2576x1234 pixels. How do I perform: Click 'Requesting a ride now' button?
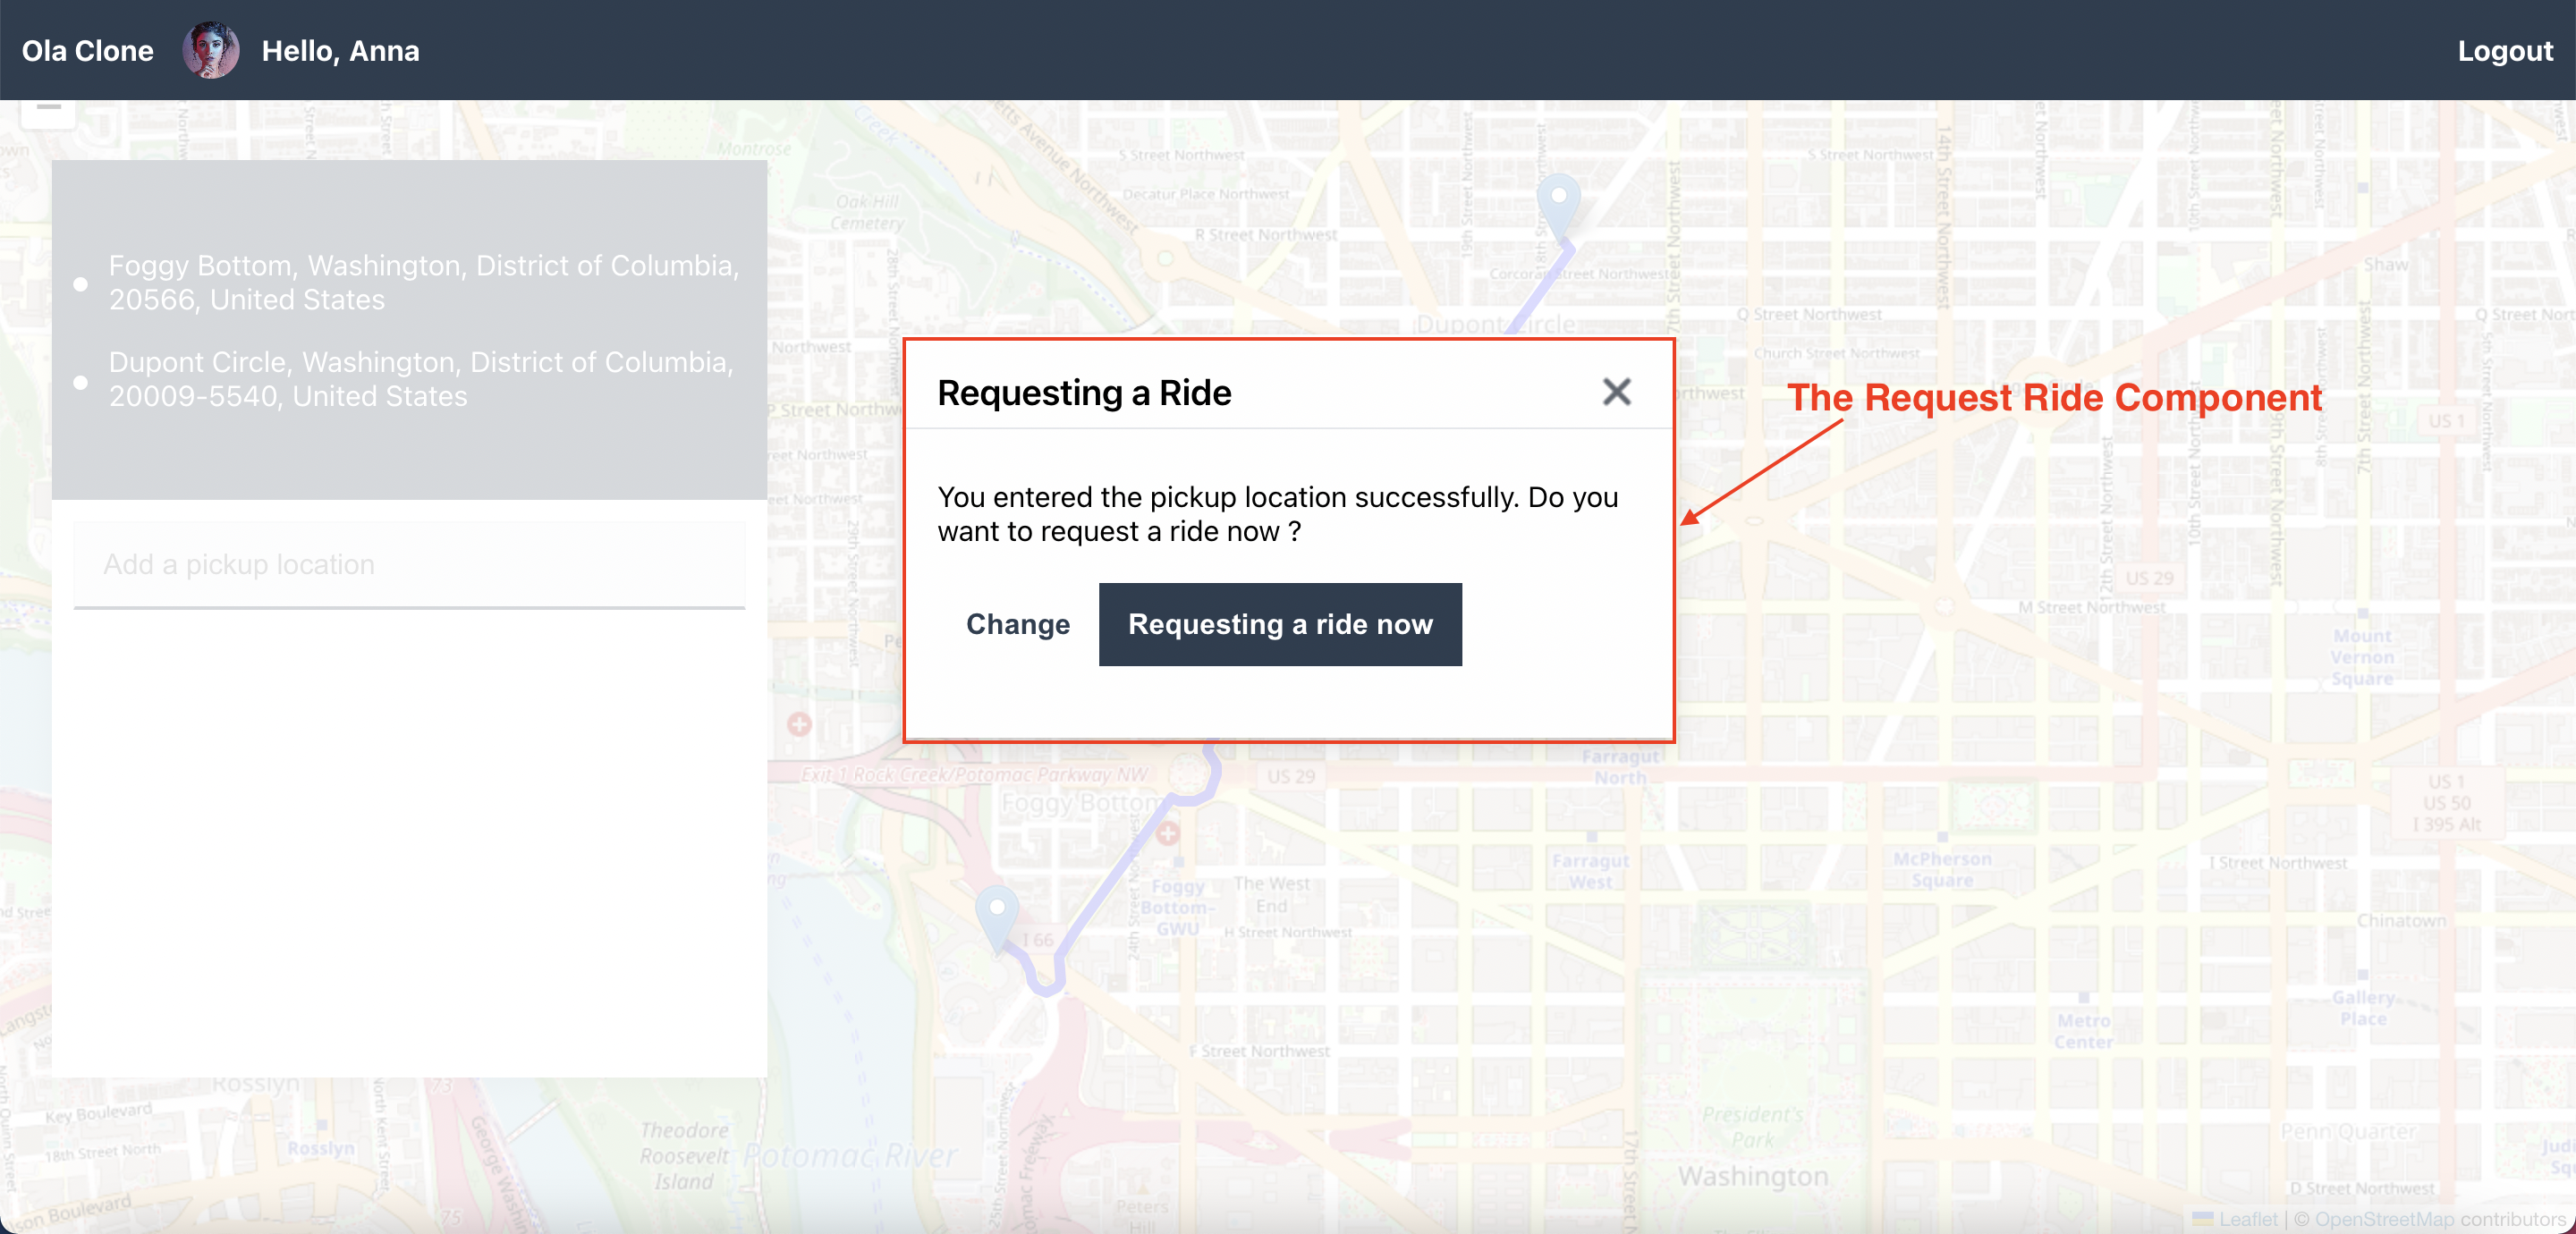(x=1280, y=622)
